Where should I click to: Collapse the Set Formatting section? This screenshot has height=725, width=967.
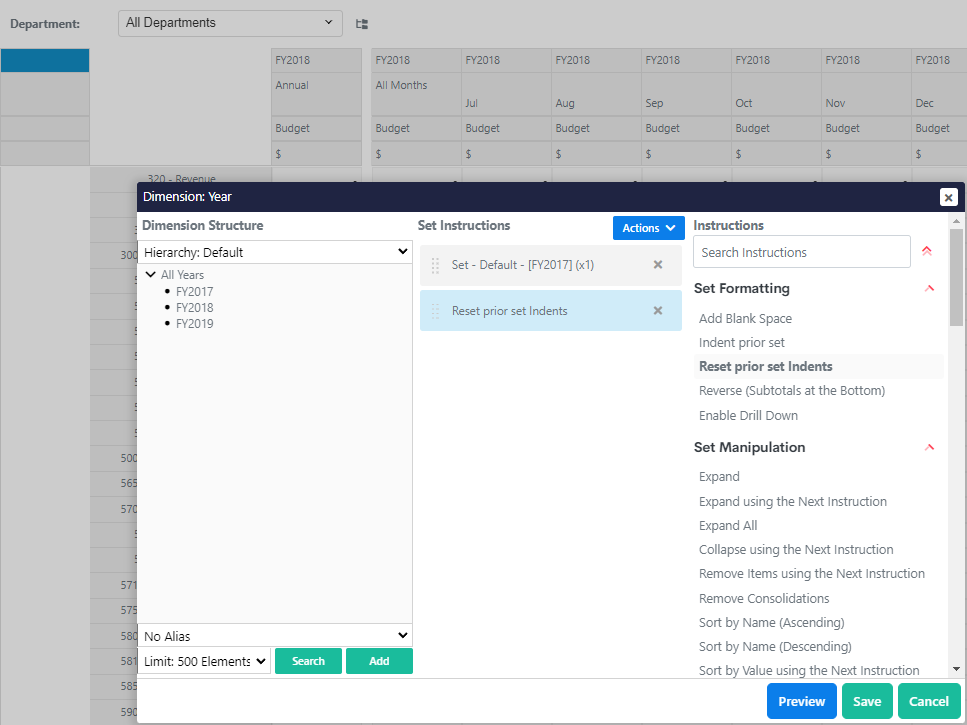click(929, 288)
